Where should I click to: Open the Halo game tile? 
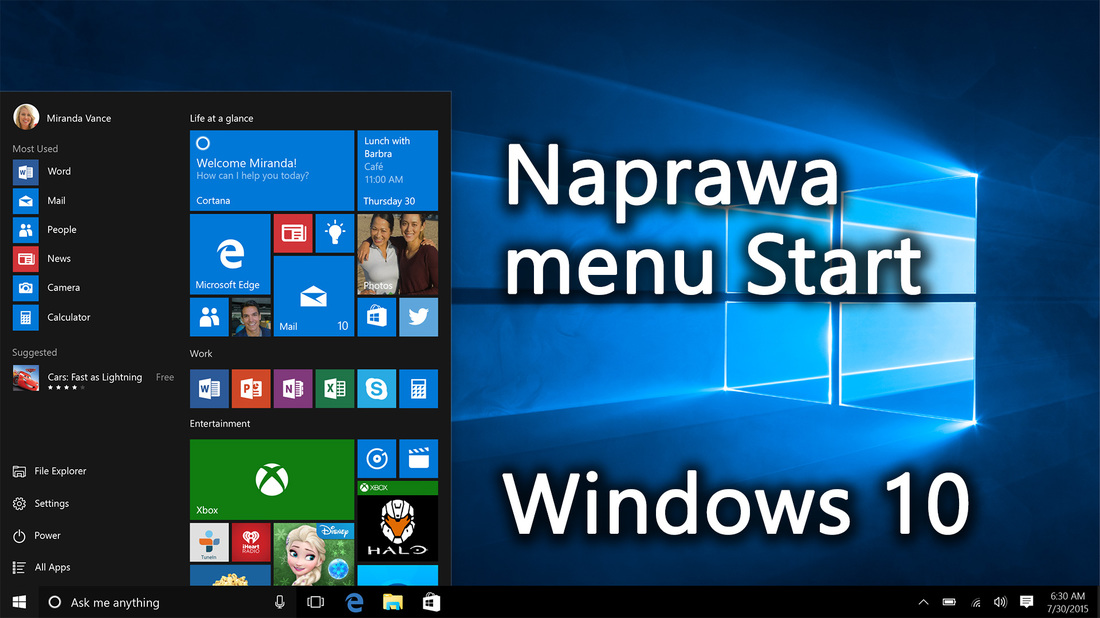[x=398, y=521]
